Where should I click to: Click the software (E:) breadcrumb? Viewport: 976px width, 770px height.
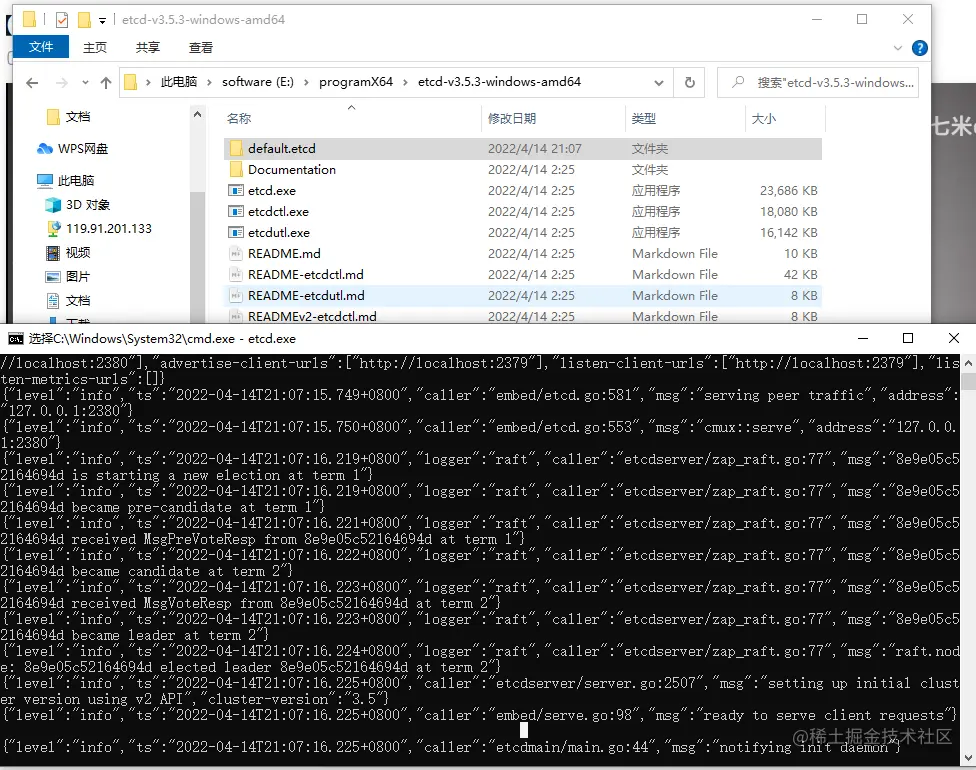[258, 82]
